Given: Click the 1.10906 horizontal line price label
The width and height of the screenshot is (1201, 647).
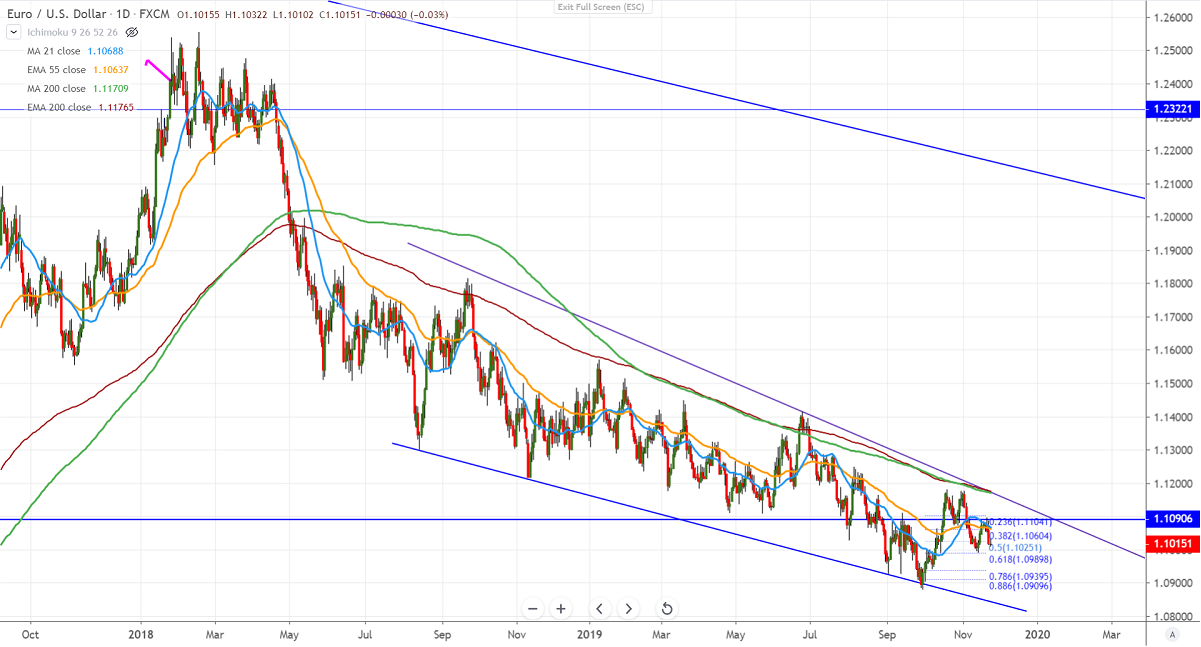Looking at the screenshot, I should [x=1171, y=519].
